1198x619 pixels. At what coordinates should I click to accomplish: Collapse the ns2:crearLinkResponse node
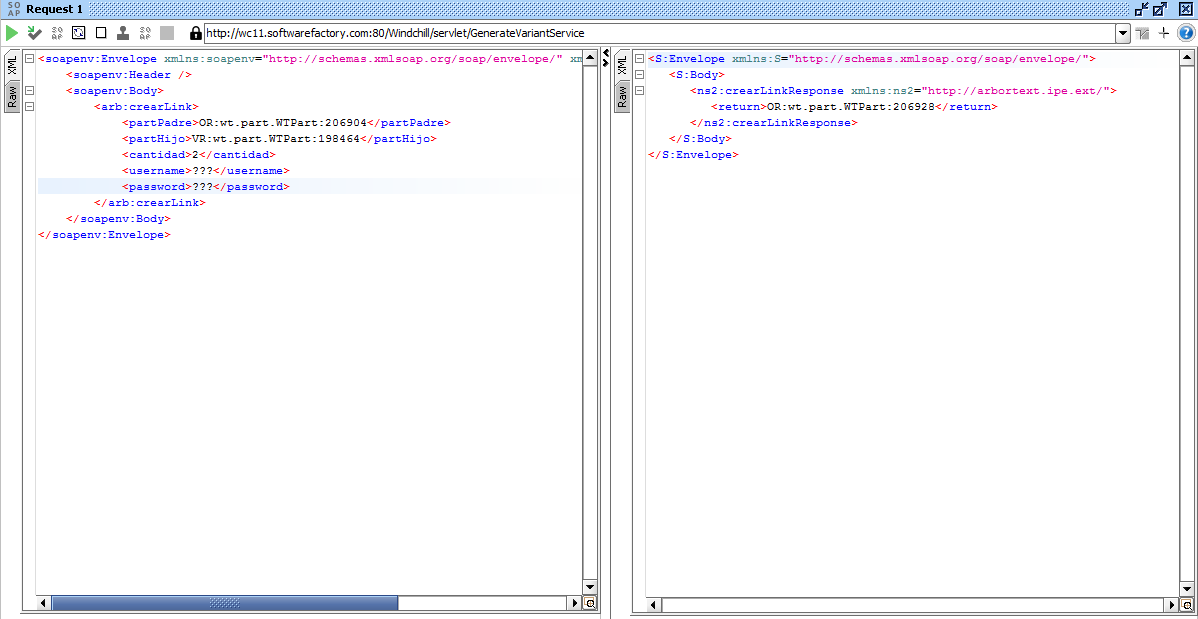coord(639,91)
